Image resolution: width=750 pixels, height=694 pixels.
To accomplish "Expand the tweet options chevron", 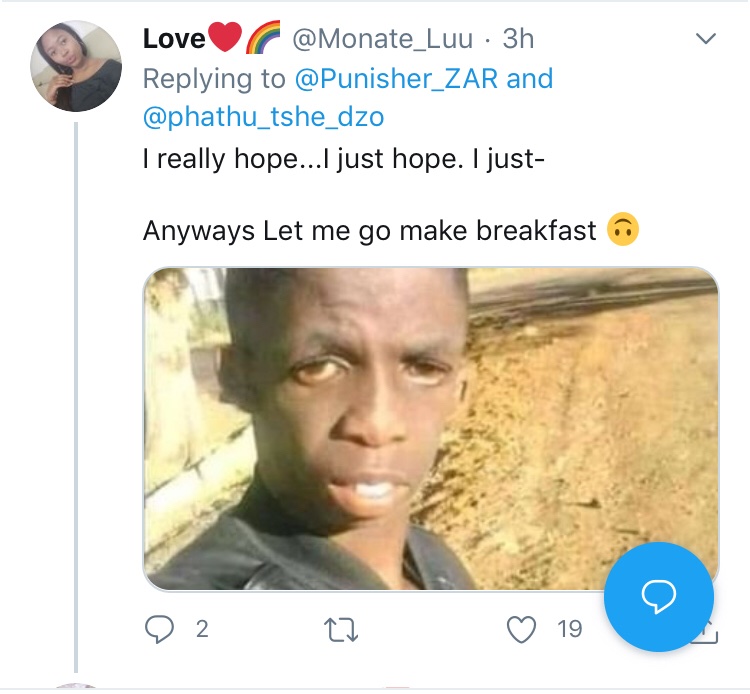I will pos(706,38).
